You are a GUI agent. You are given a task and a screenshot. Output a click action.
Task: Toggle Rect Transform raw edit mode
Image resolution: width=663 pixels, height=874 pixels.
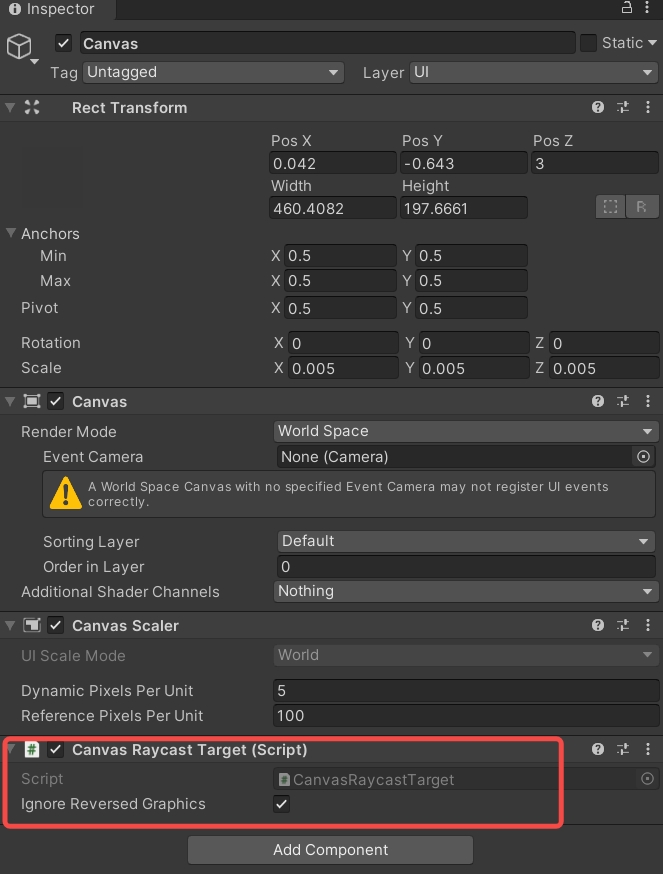(641, 207)
